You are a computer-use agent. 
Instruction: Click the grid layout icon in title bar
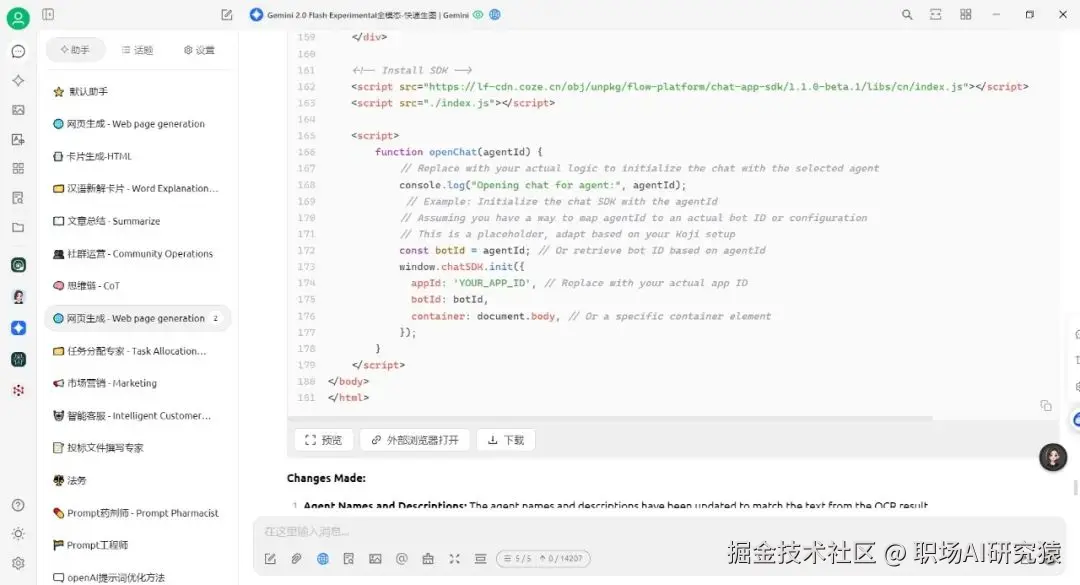coord(966,14)
